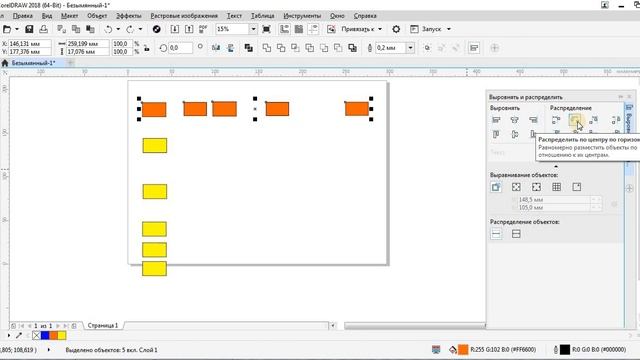This screenshot has width=640, height=360.
Task: Click the Trim shapes icon
Action: 281,48
